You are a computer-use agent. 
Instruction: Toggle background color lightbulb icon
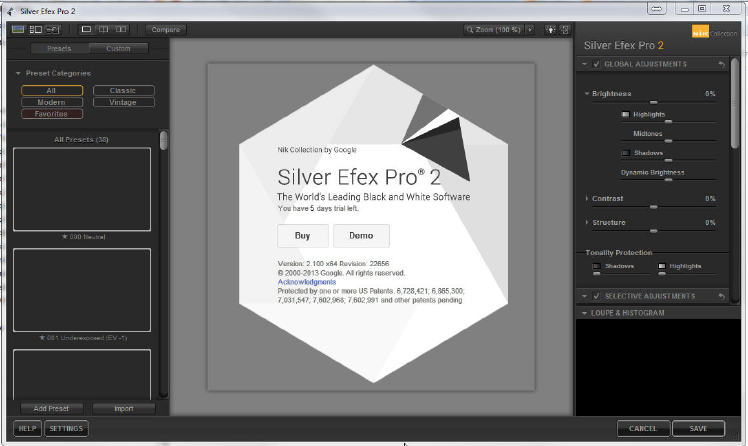(551, 30)
